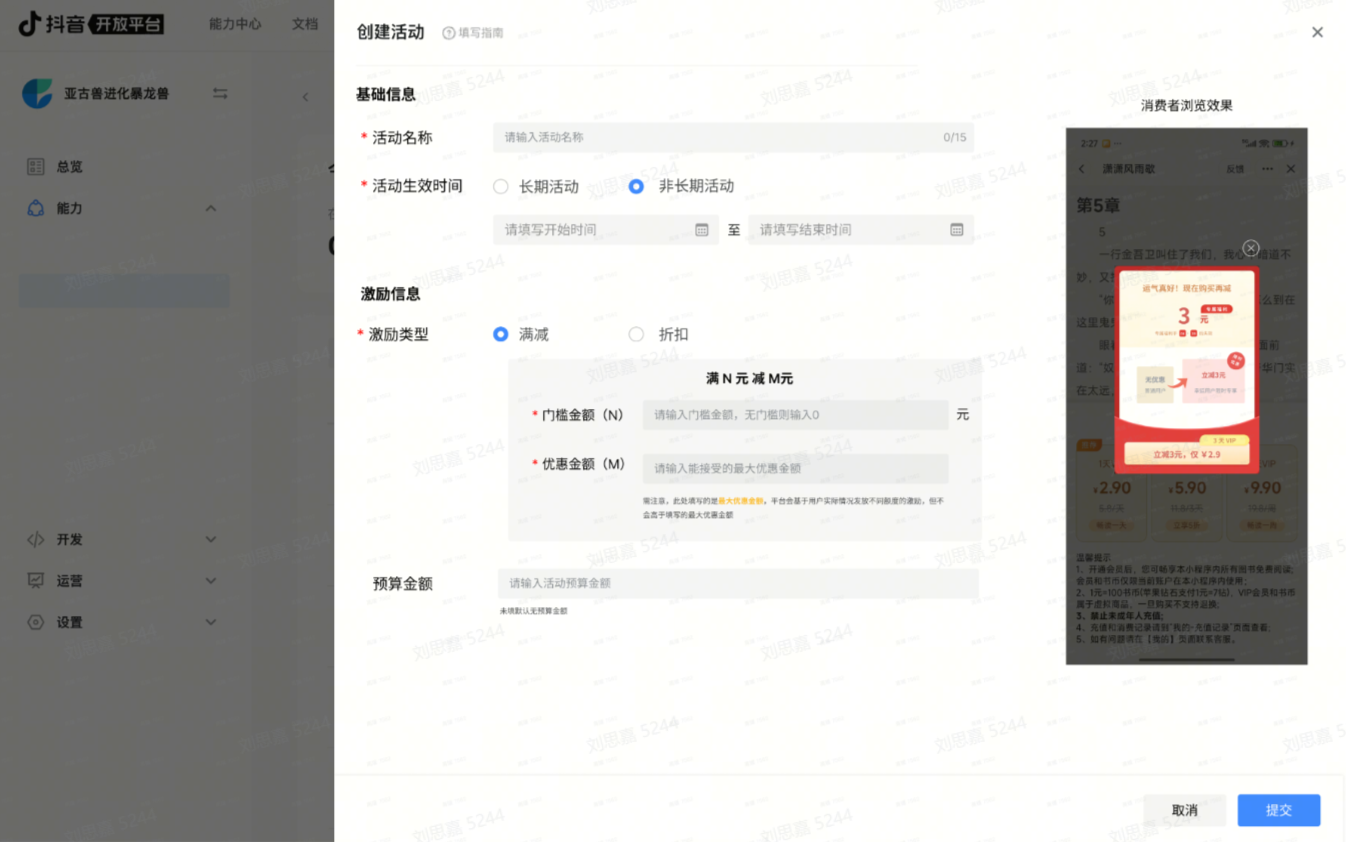
Task: Choose the 满减 incentive type
Action: click(501, 335)
